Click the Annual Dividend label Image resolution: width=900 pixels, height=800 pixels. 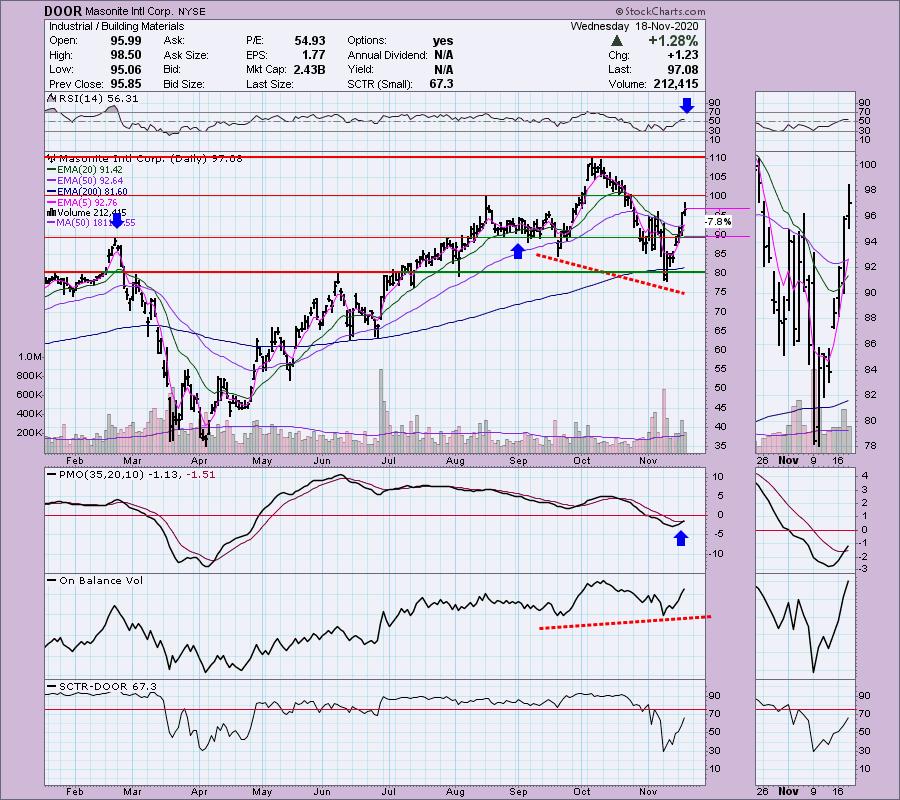pos(387,55)
